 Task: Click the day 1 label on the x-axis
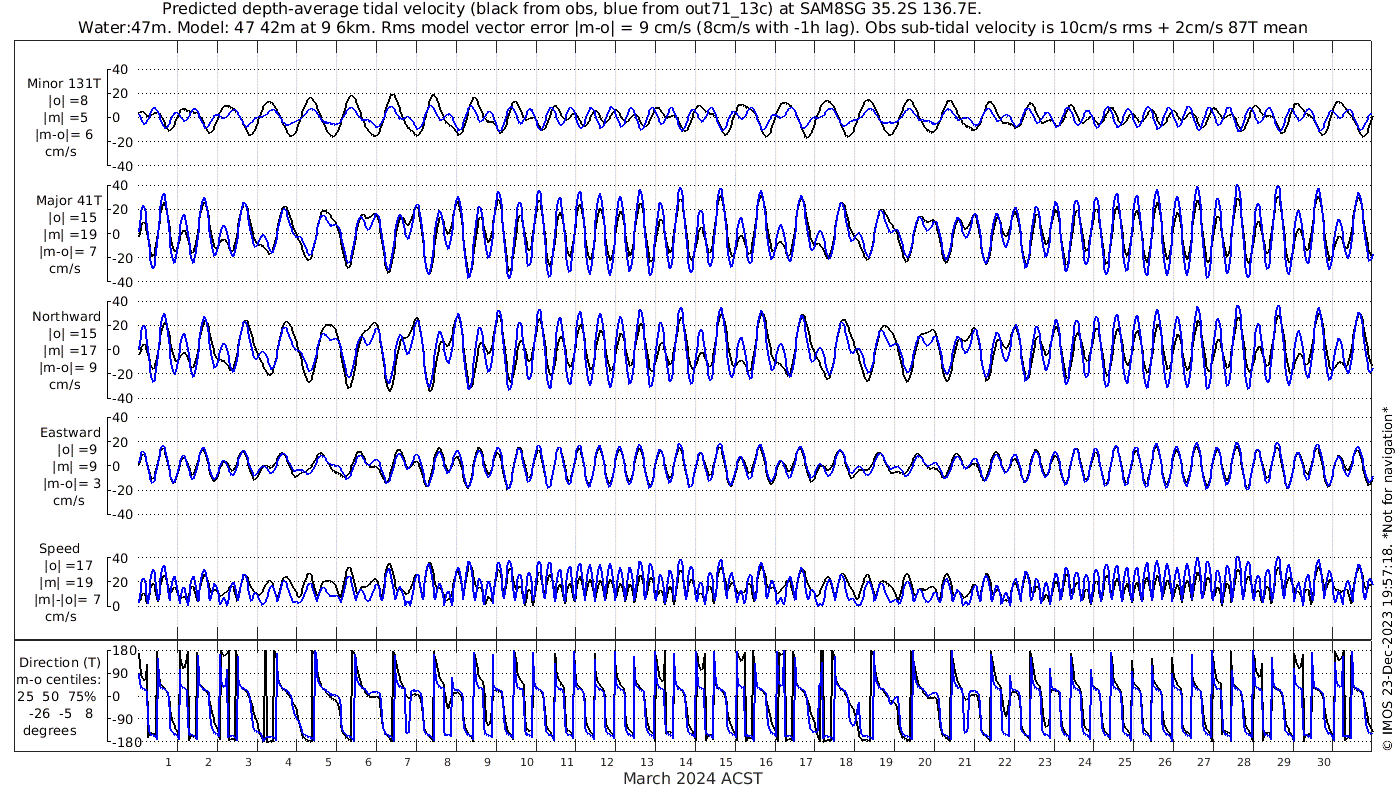click(x=168, y=762)
